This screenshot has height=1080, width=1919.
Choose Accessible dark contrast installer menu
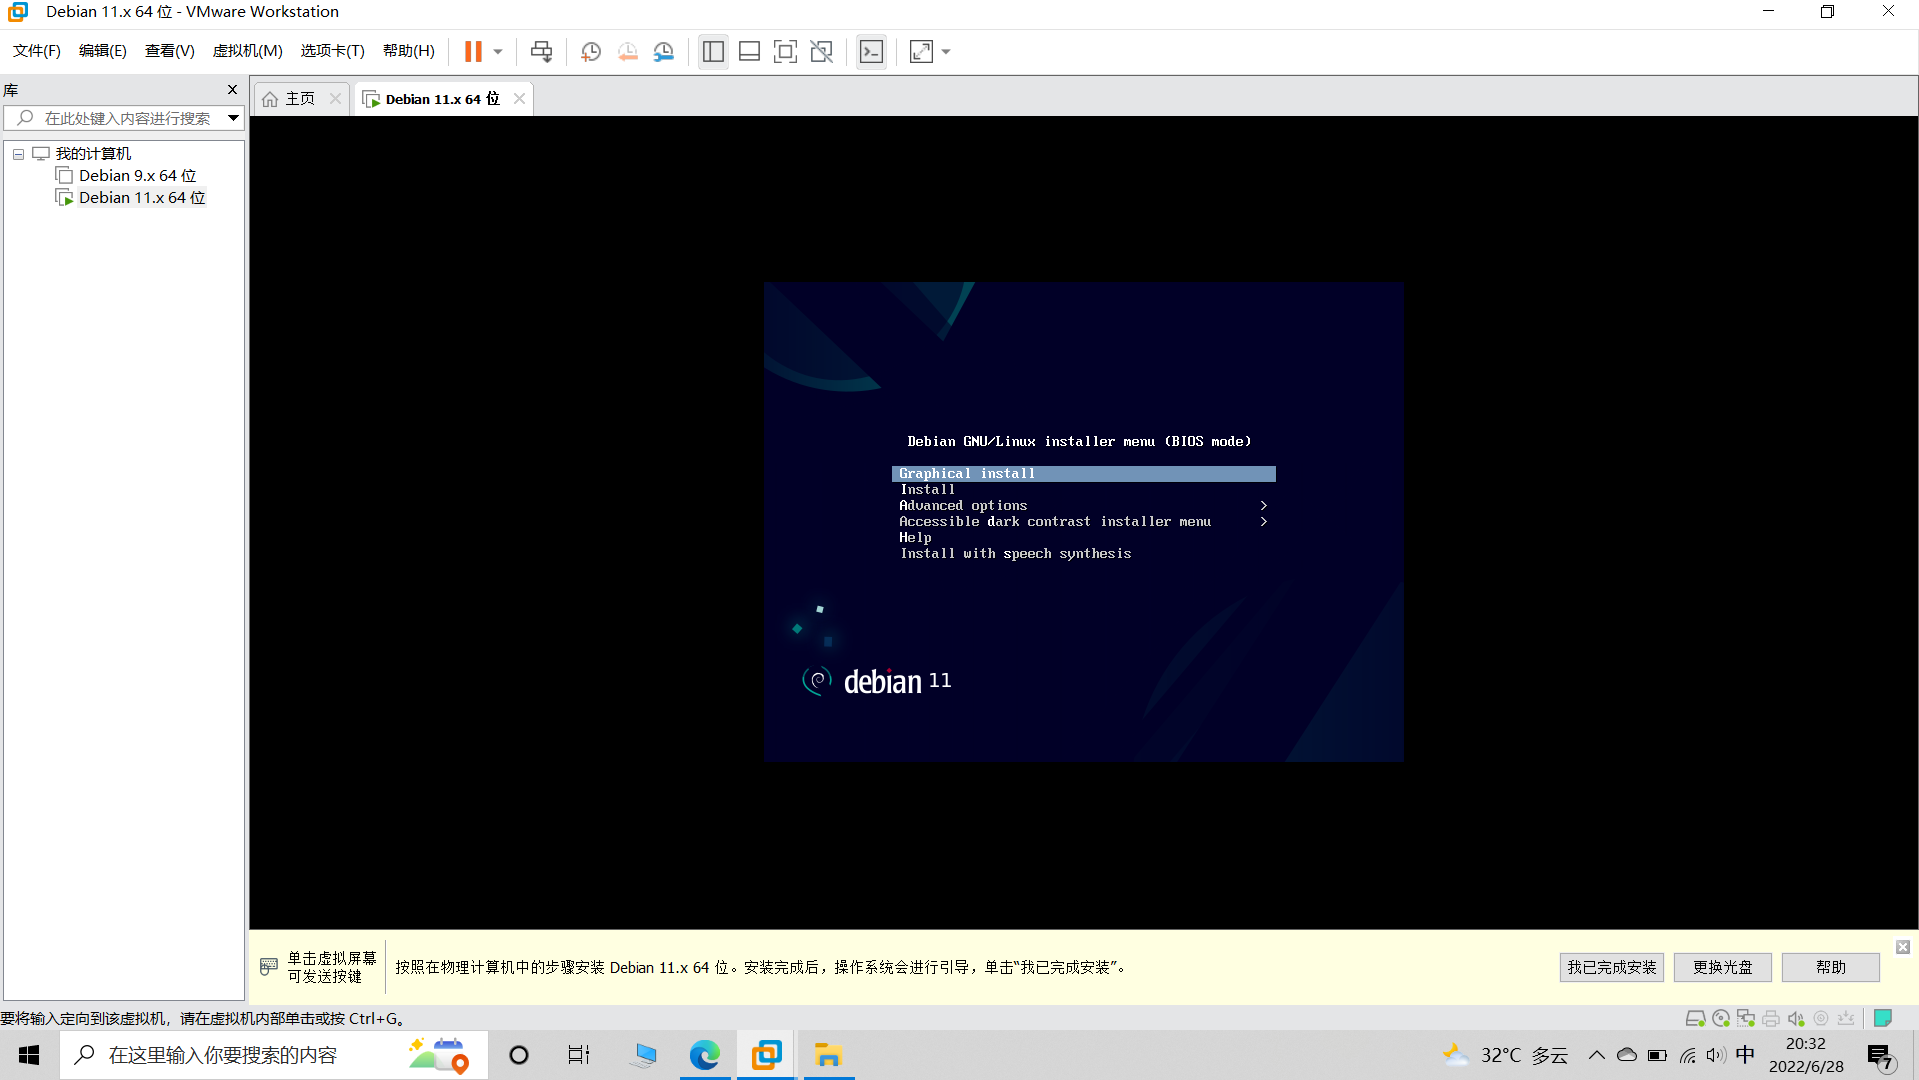1083,521
